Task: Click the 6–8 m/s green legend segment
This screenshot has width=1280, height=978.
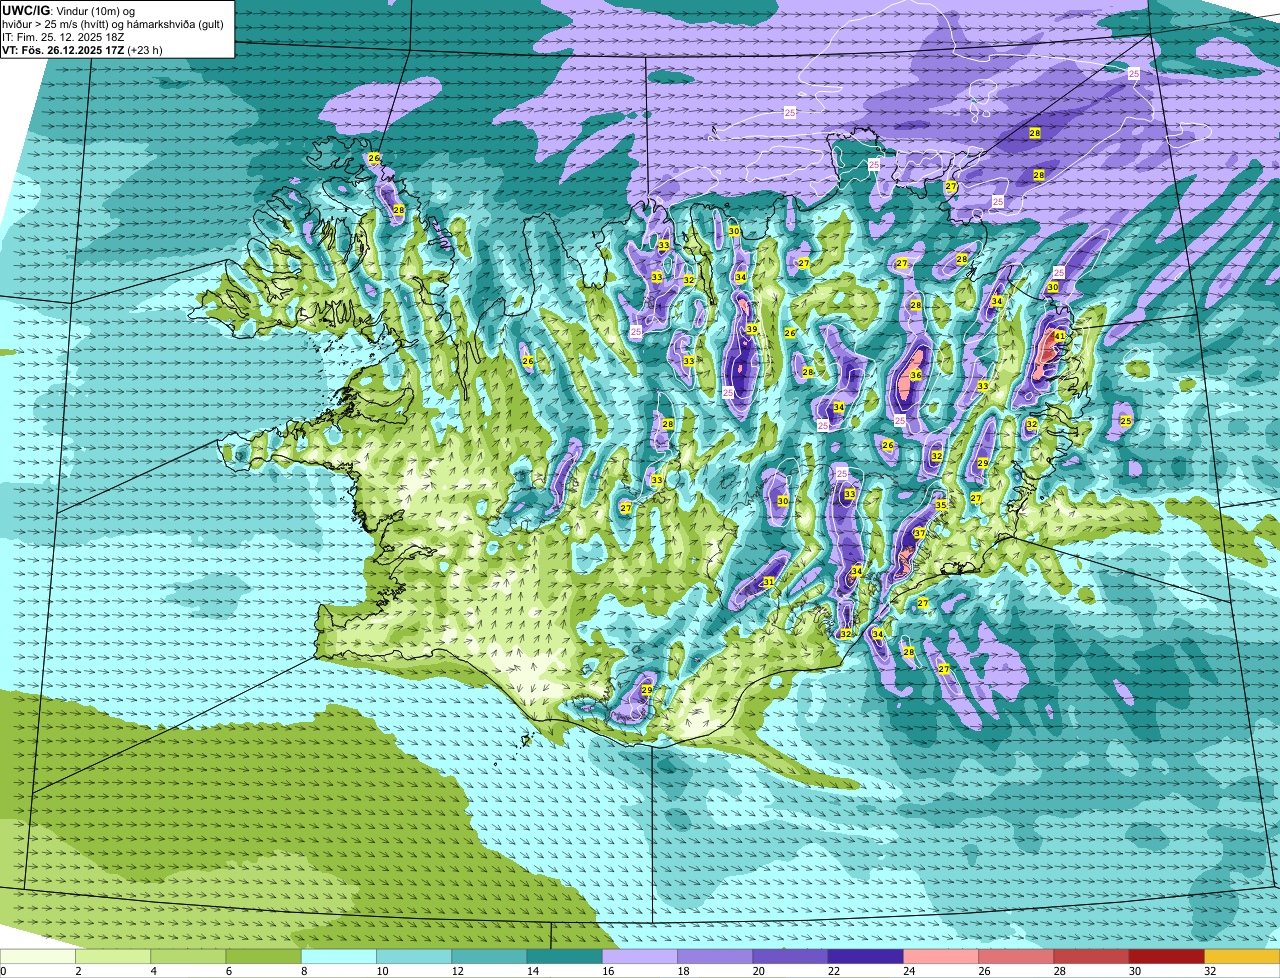Action: coord(263,956)
